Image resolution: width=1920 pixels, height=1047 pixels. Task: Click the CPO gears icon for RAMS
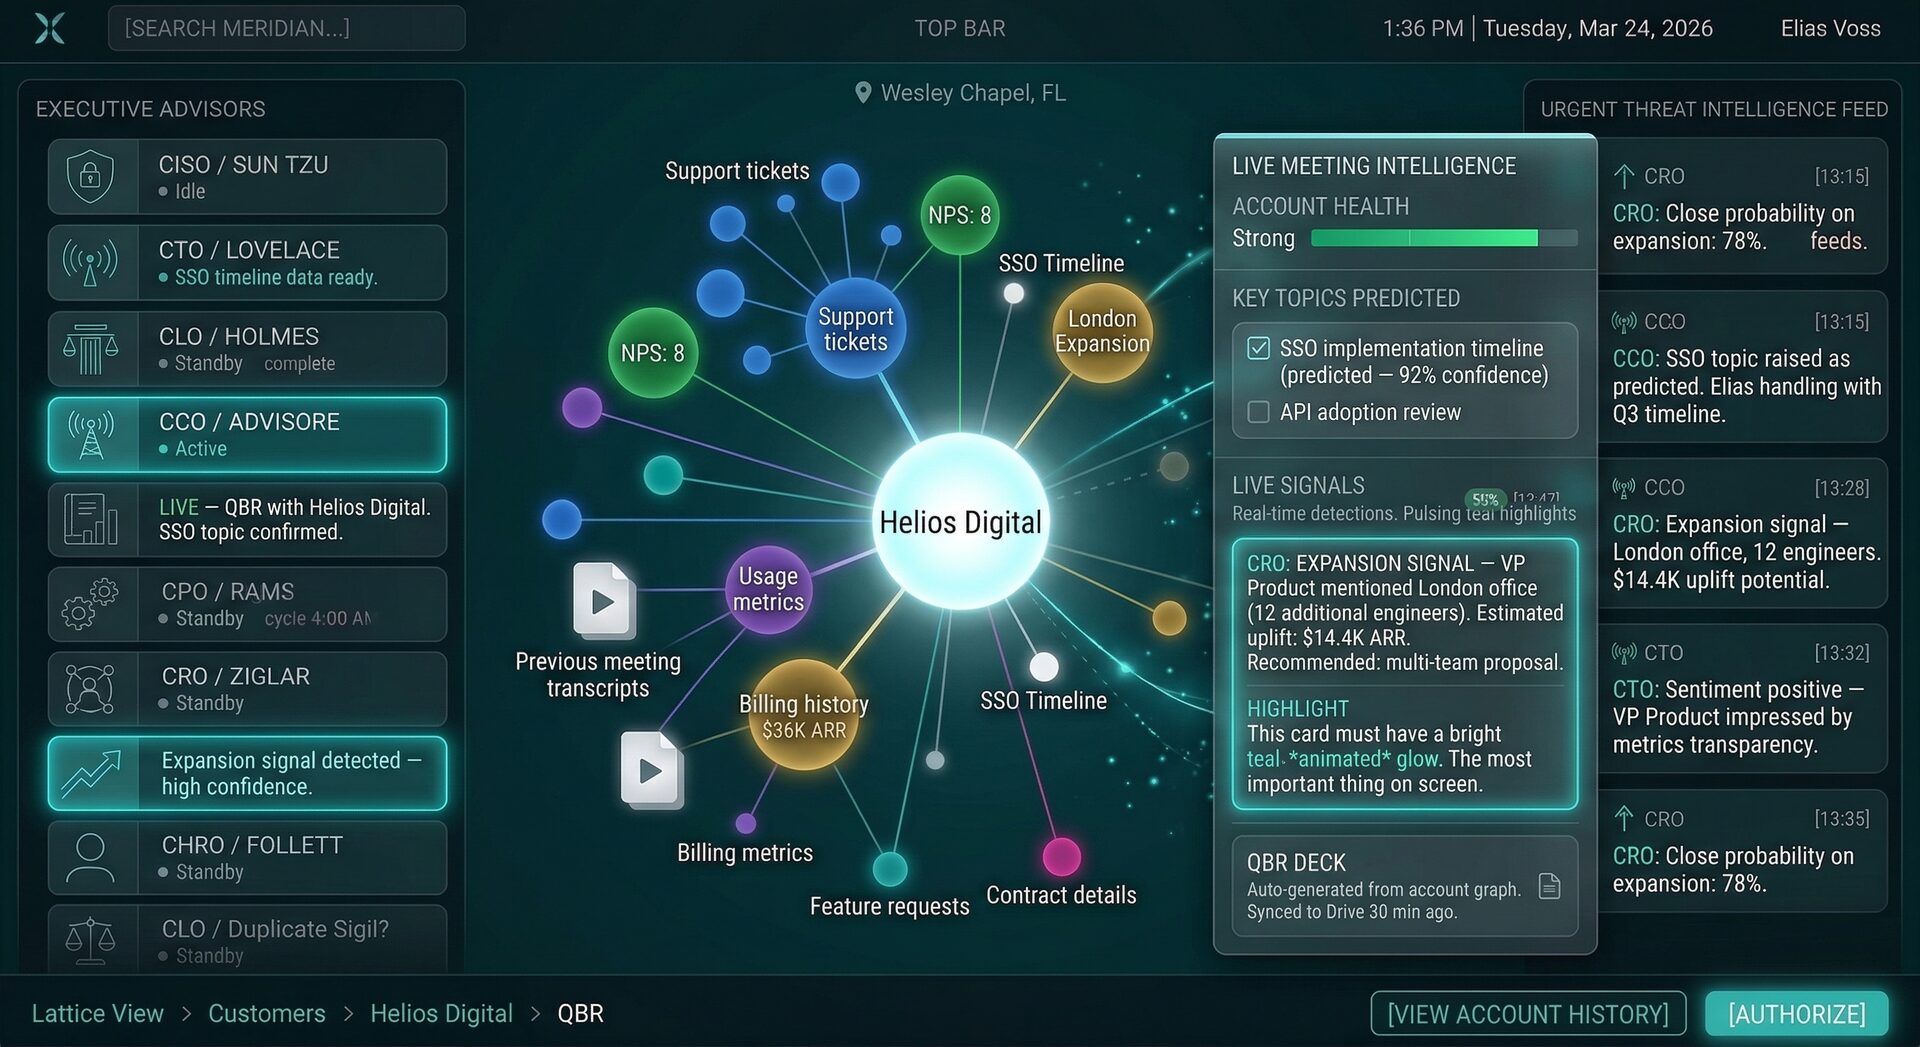pos(91,604)
